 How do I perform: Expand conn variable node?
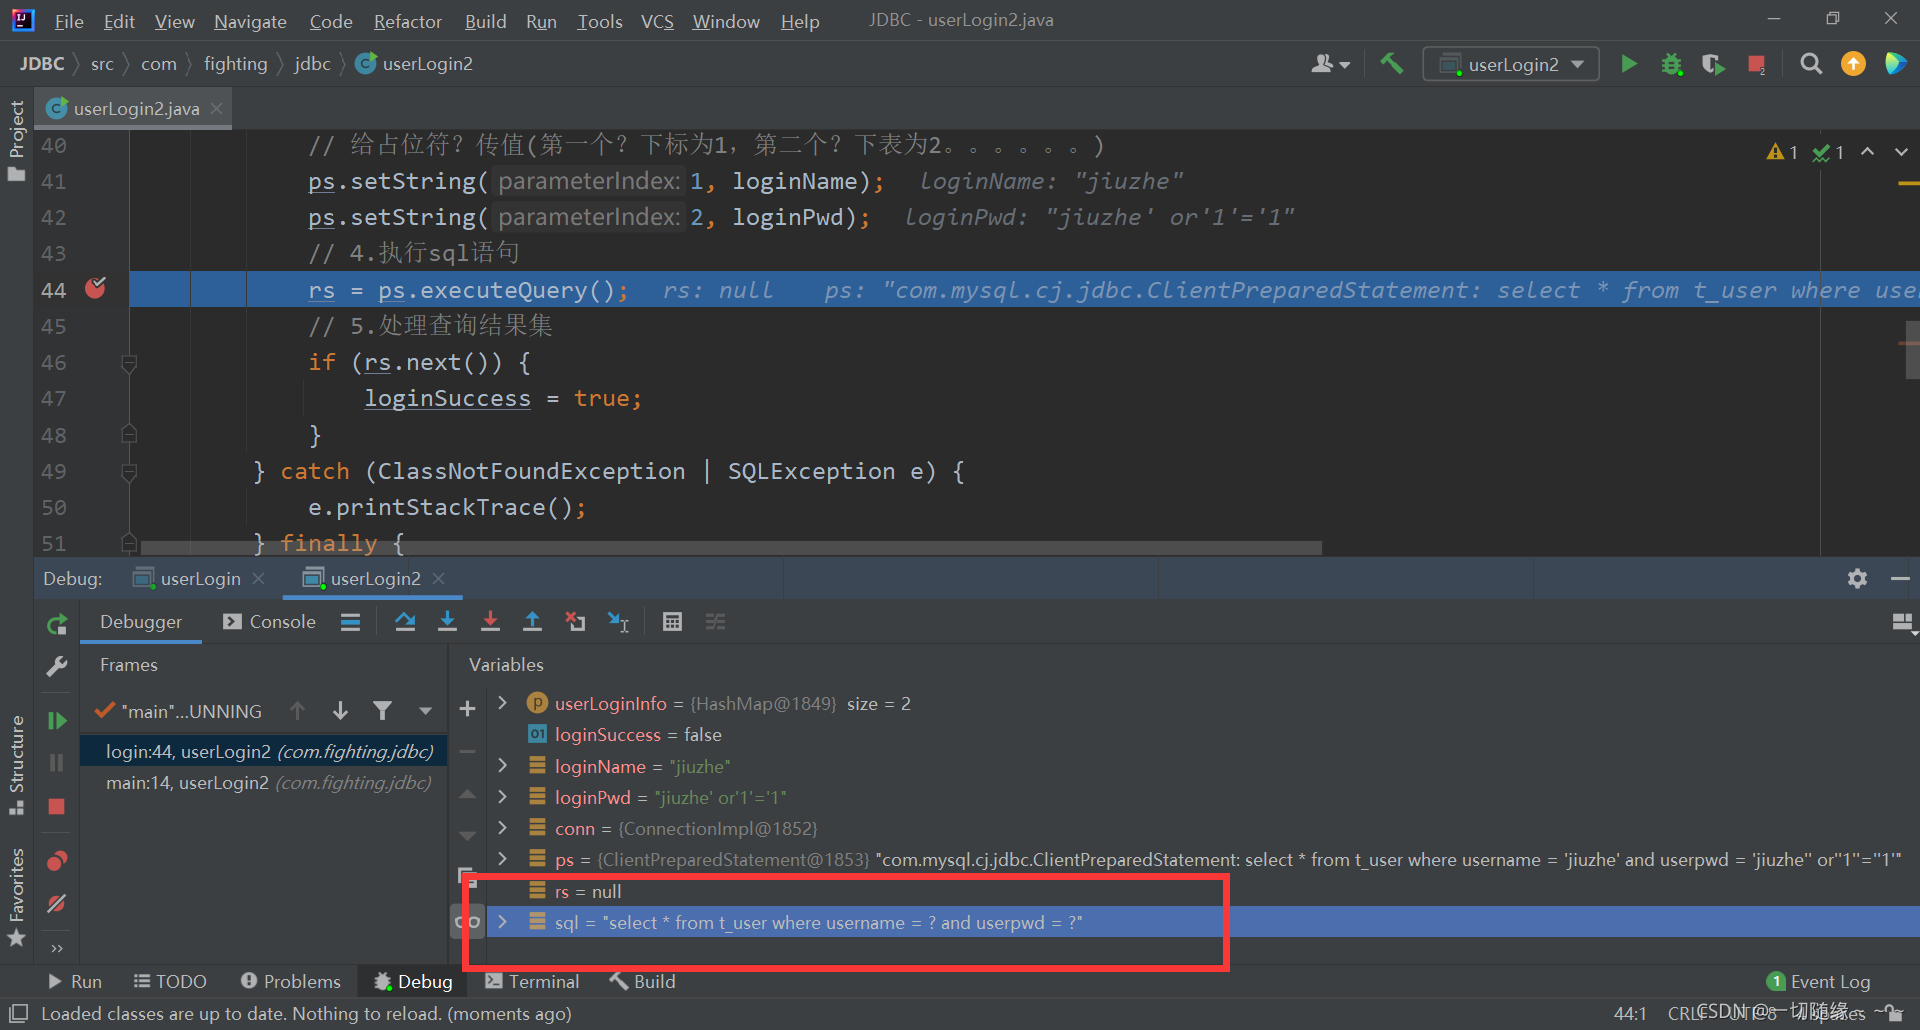pos(503,828)
